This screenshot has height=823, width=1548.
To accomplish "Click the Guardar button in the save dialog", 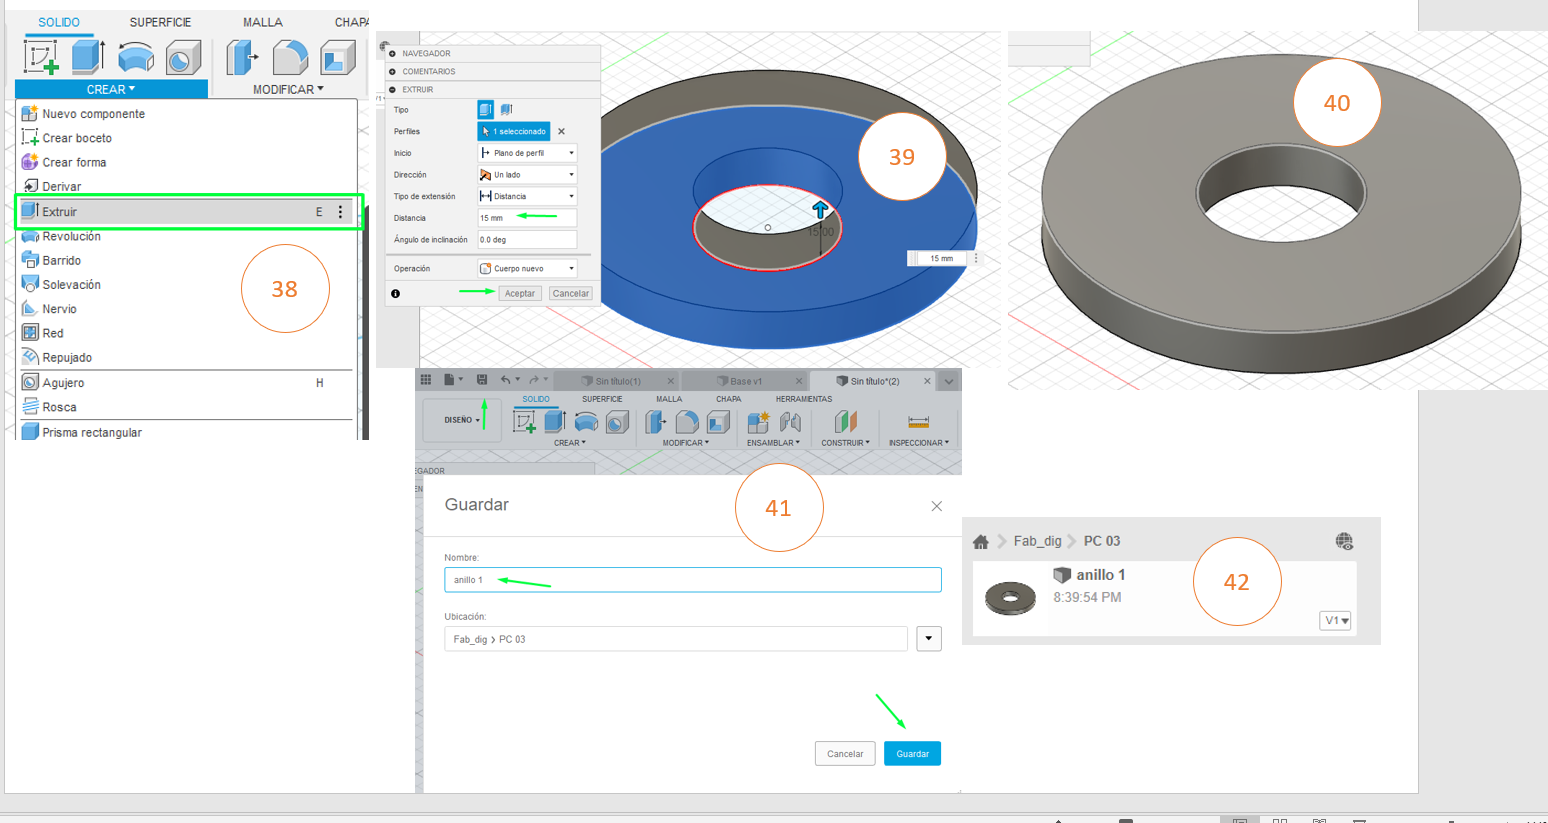I will pos(912,753).
